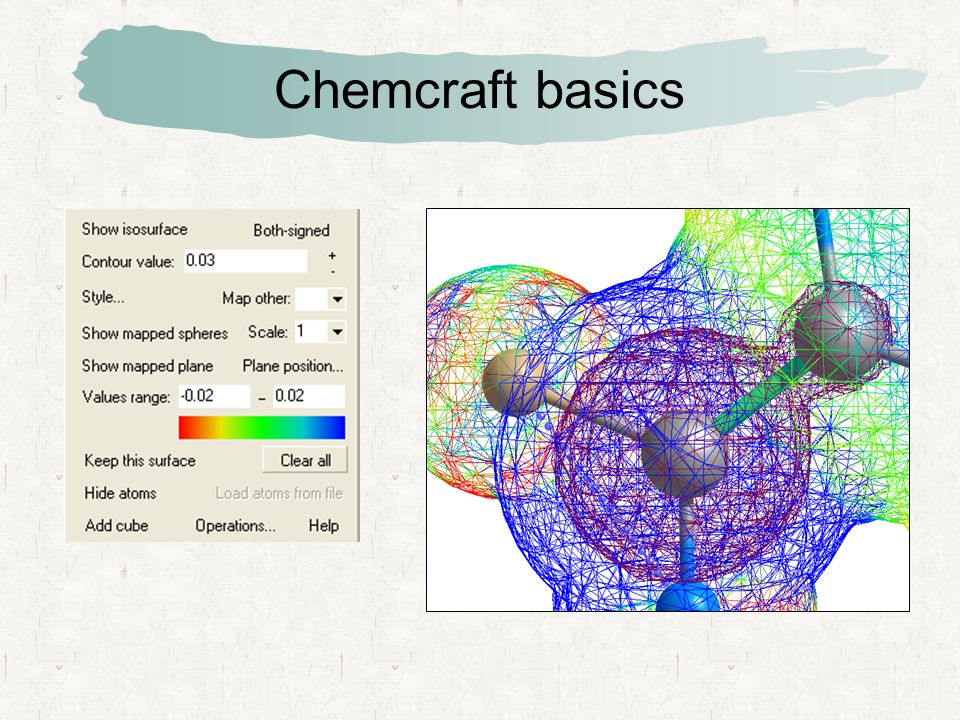Click the Contour value label
Viewport: 960px width, 720px height.
pos(128,262)
